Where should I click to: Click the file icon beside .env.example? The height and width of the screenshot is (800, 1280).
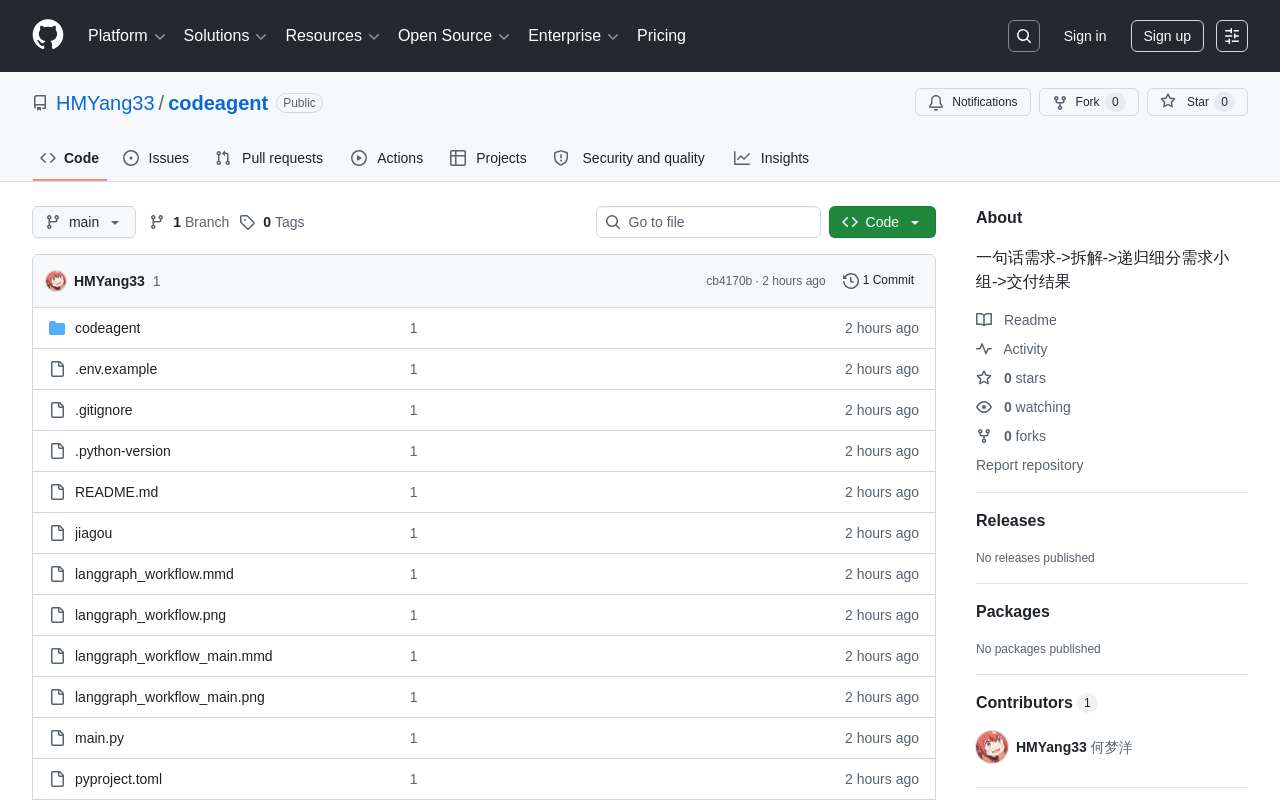[x=57, y=369]
